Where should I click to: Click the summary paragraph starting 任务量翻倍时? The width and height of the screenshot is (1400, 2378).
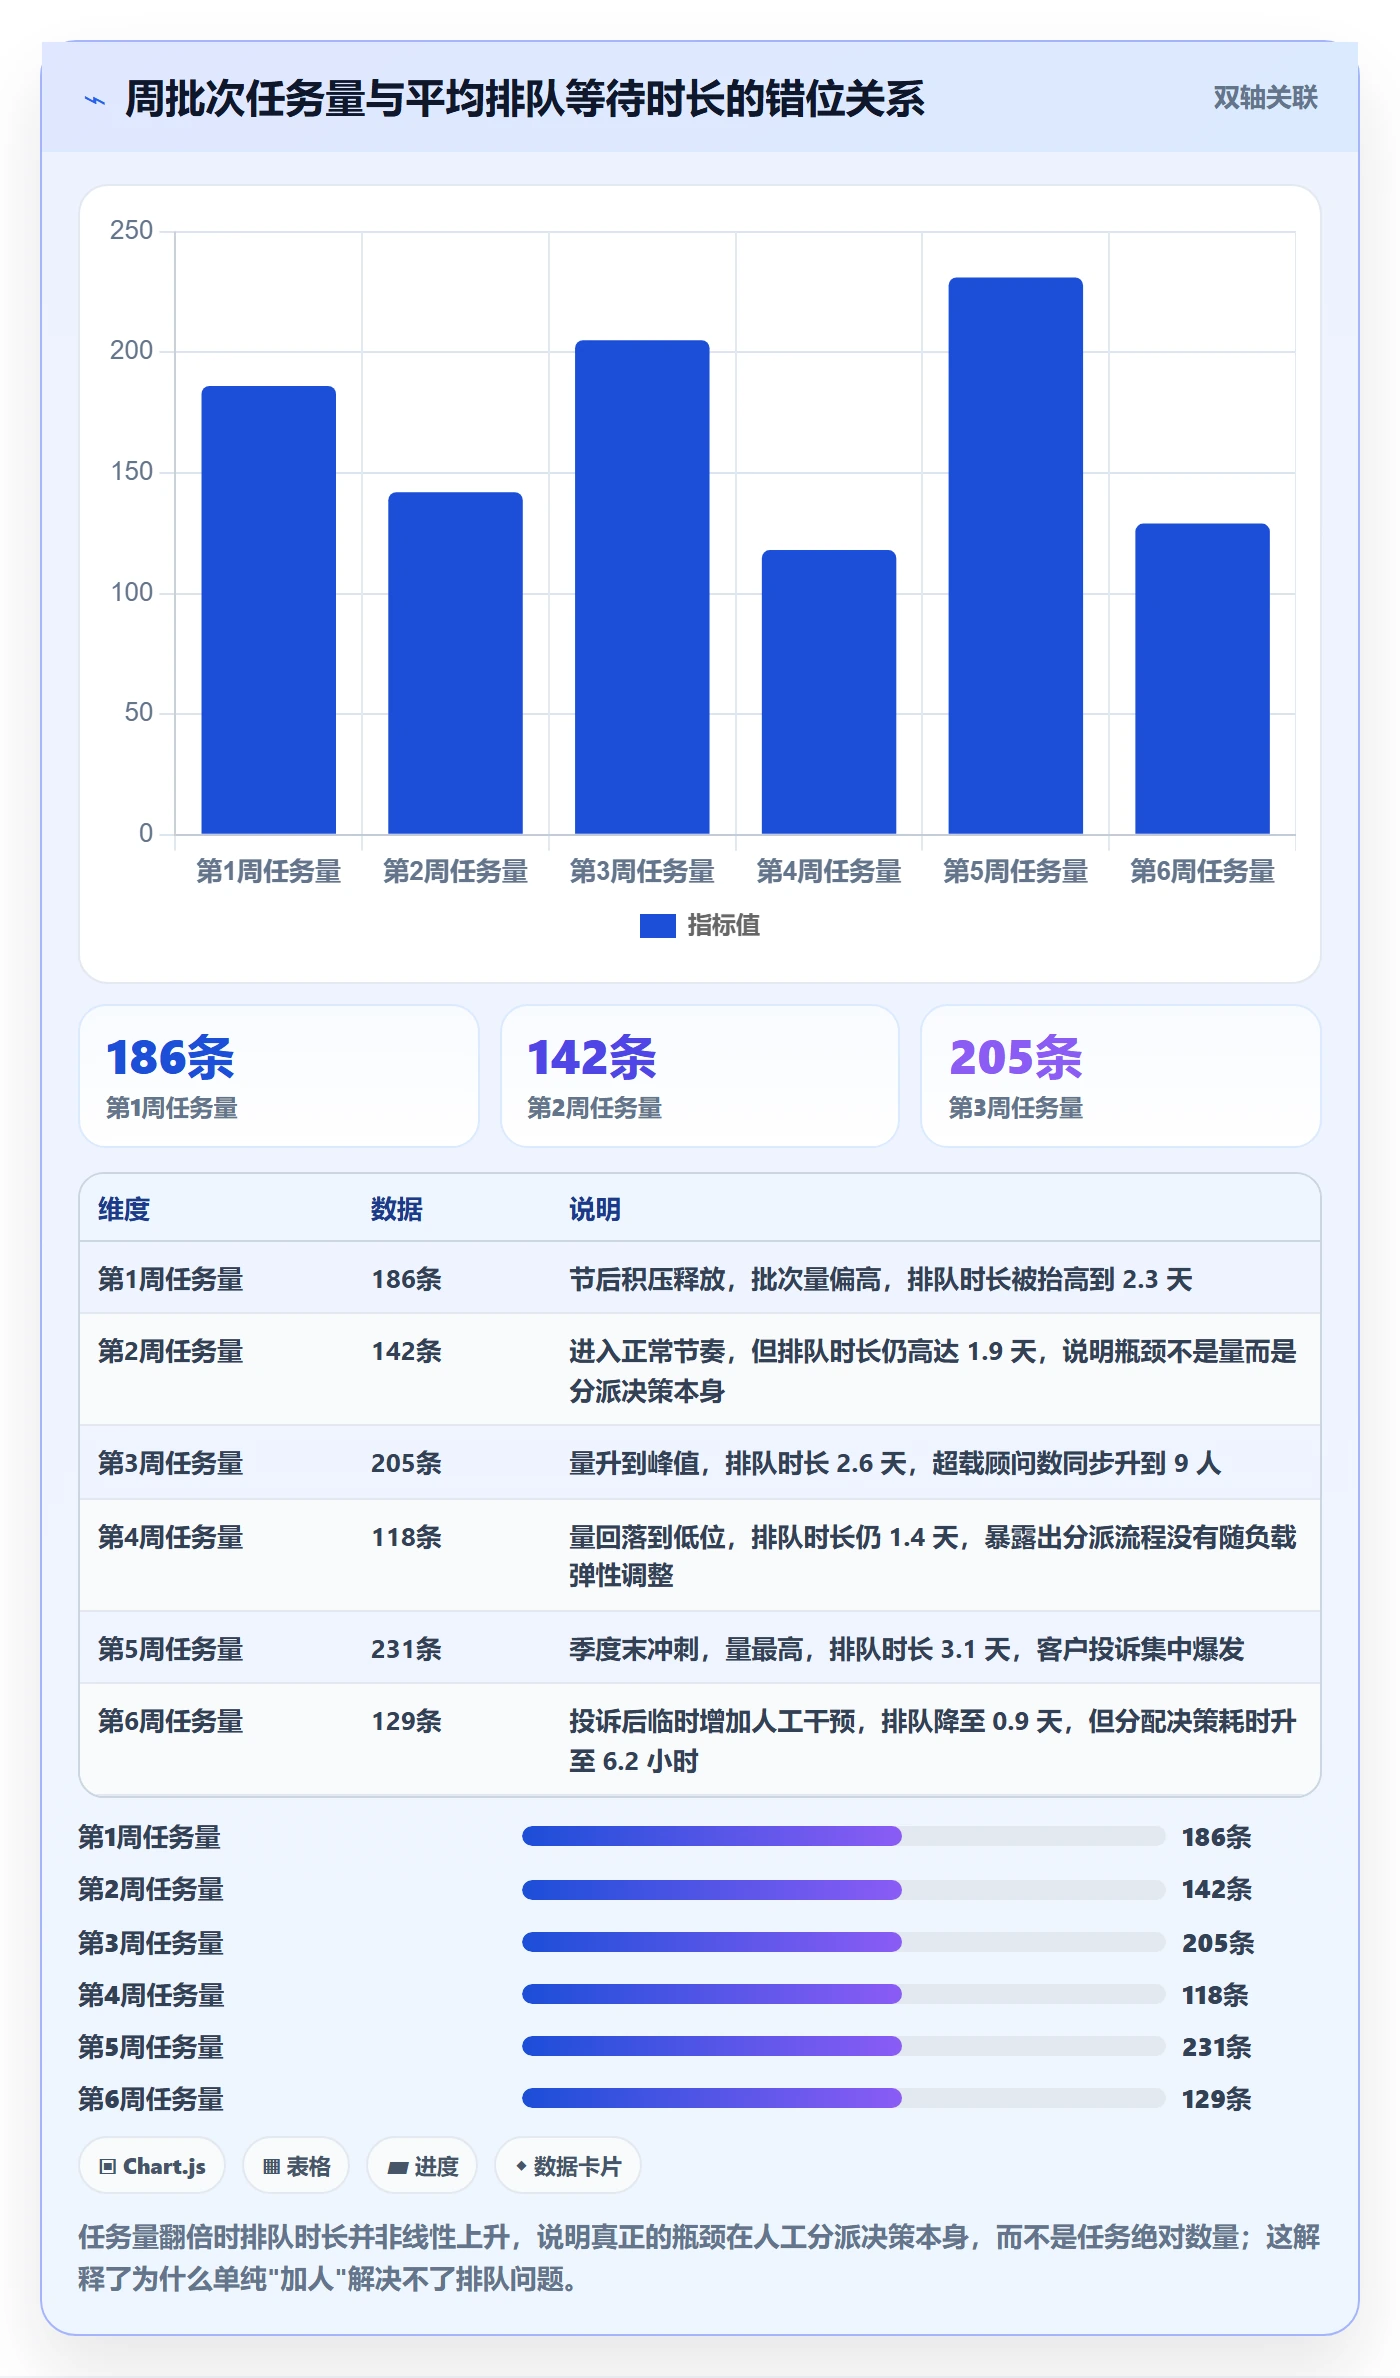pyautogui.click(x=700, y=2258)
